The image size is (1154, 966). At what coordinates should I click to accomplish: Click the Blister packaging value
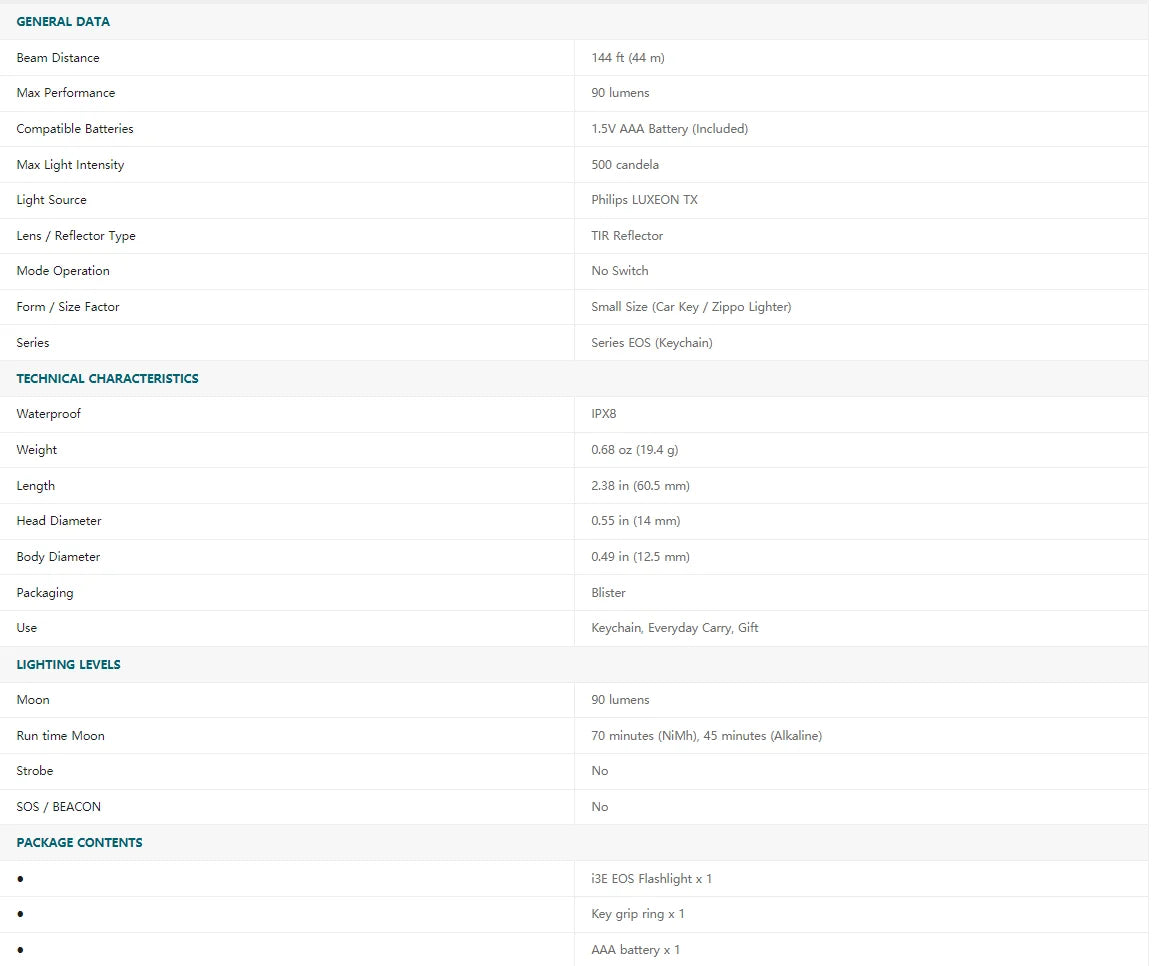click(608, 593)
